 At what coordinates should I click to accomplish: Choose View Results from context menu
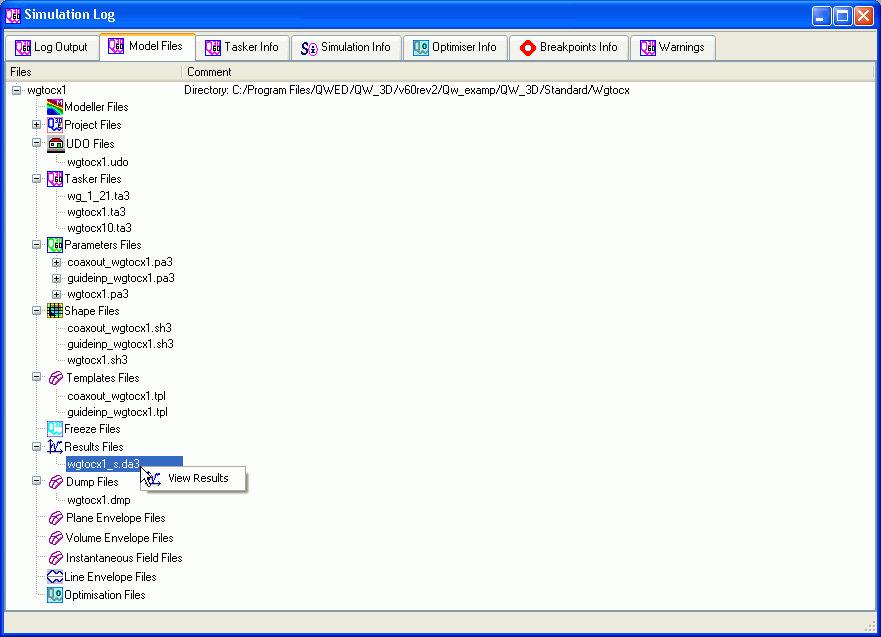point(198,478)
